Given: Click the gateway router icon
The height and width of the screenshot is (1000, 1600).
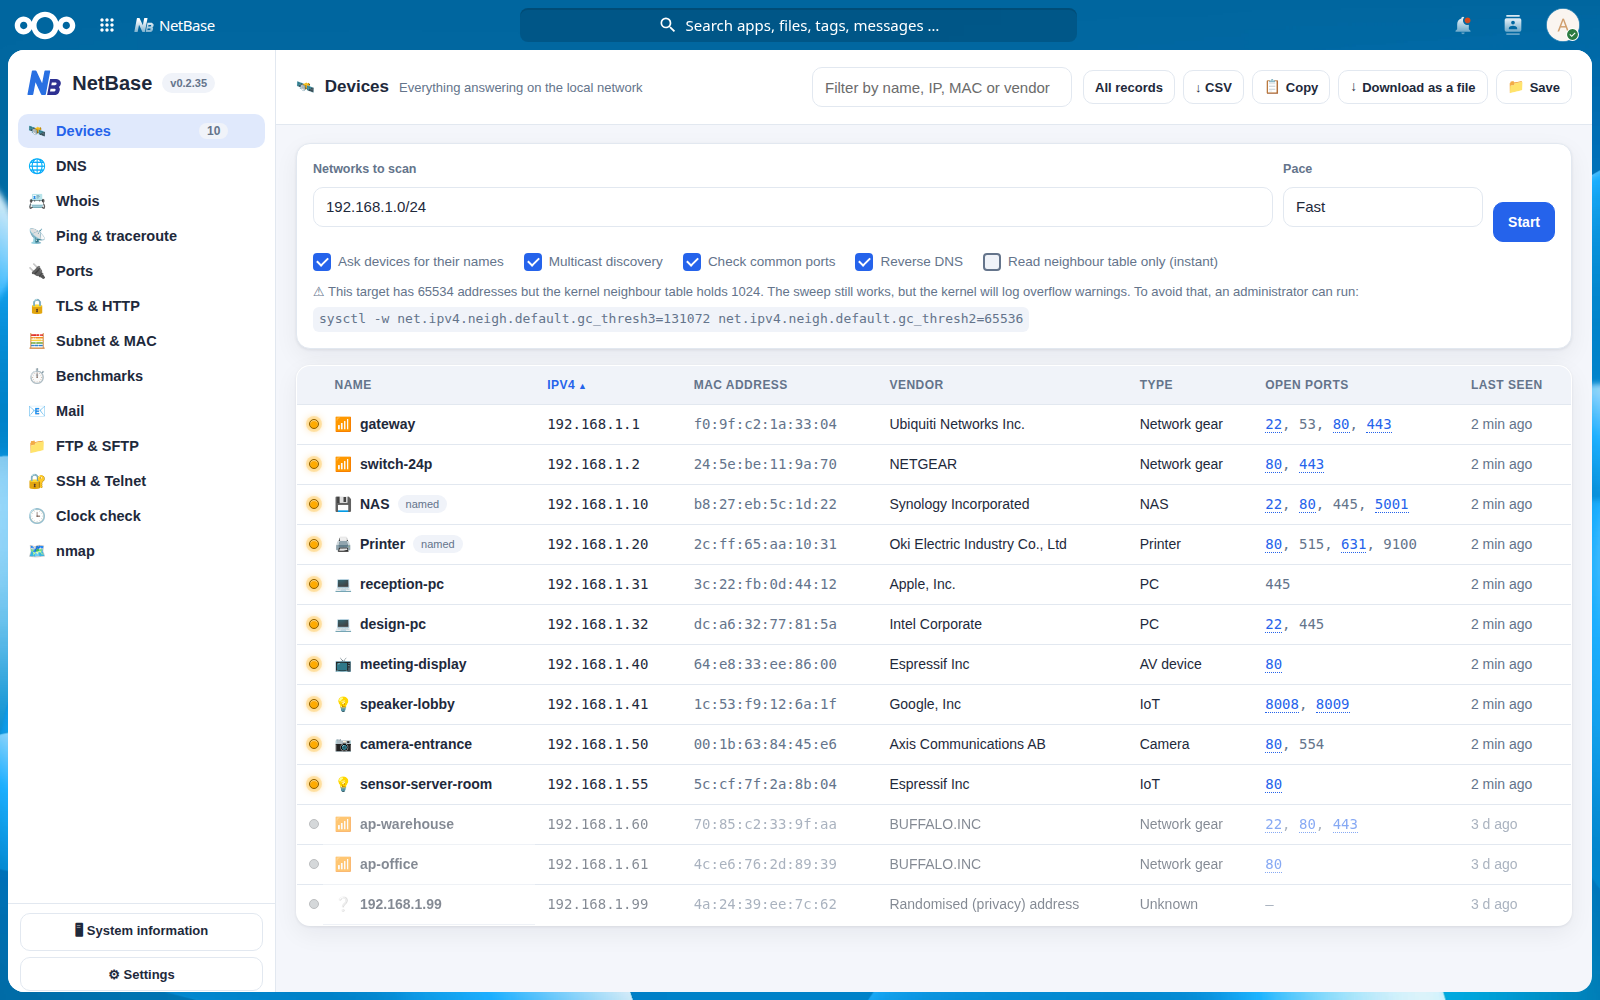Looking at the screenshot, I should pyautogui.click(x=343, y=424).
